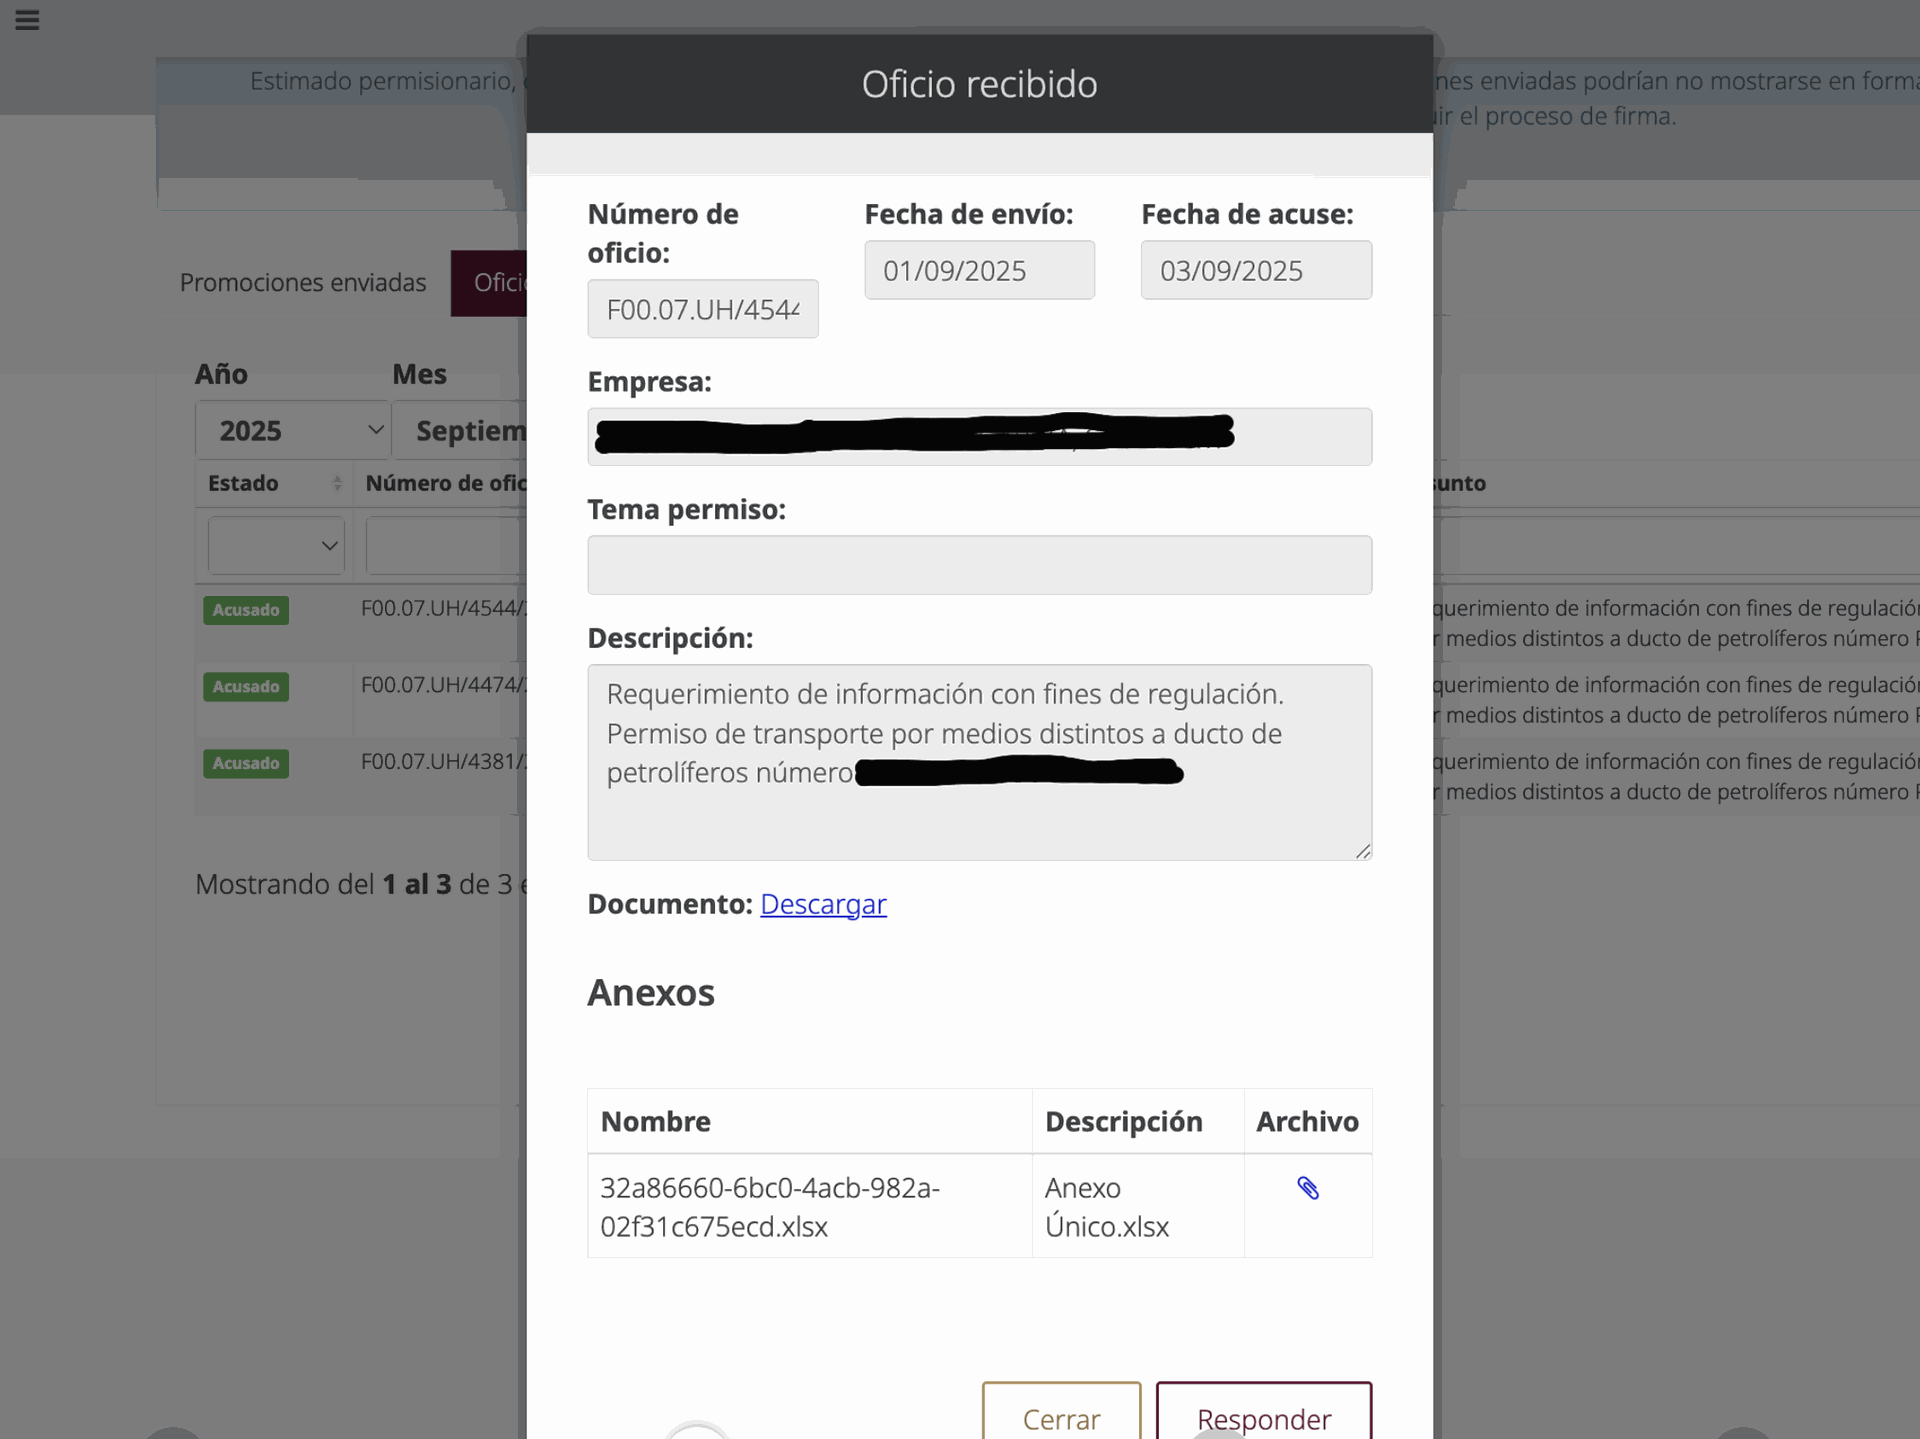Click the paperclip icon to open the attachment
Viewport: 1920px width, 1439px height.
(x=1308, y=1188)
